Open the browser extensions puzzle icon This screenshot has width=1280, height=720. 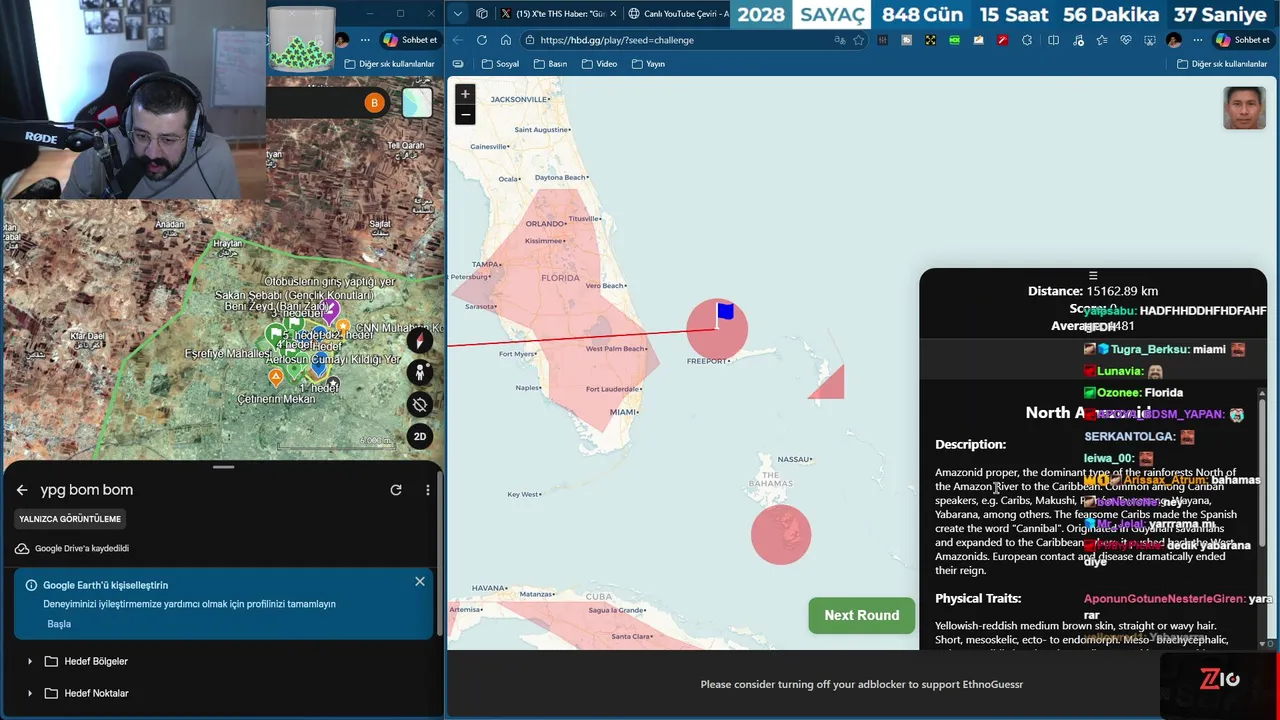1027,40
